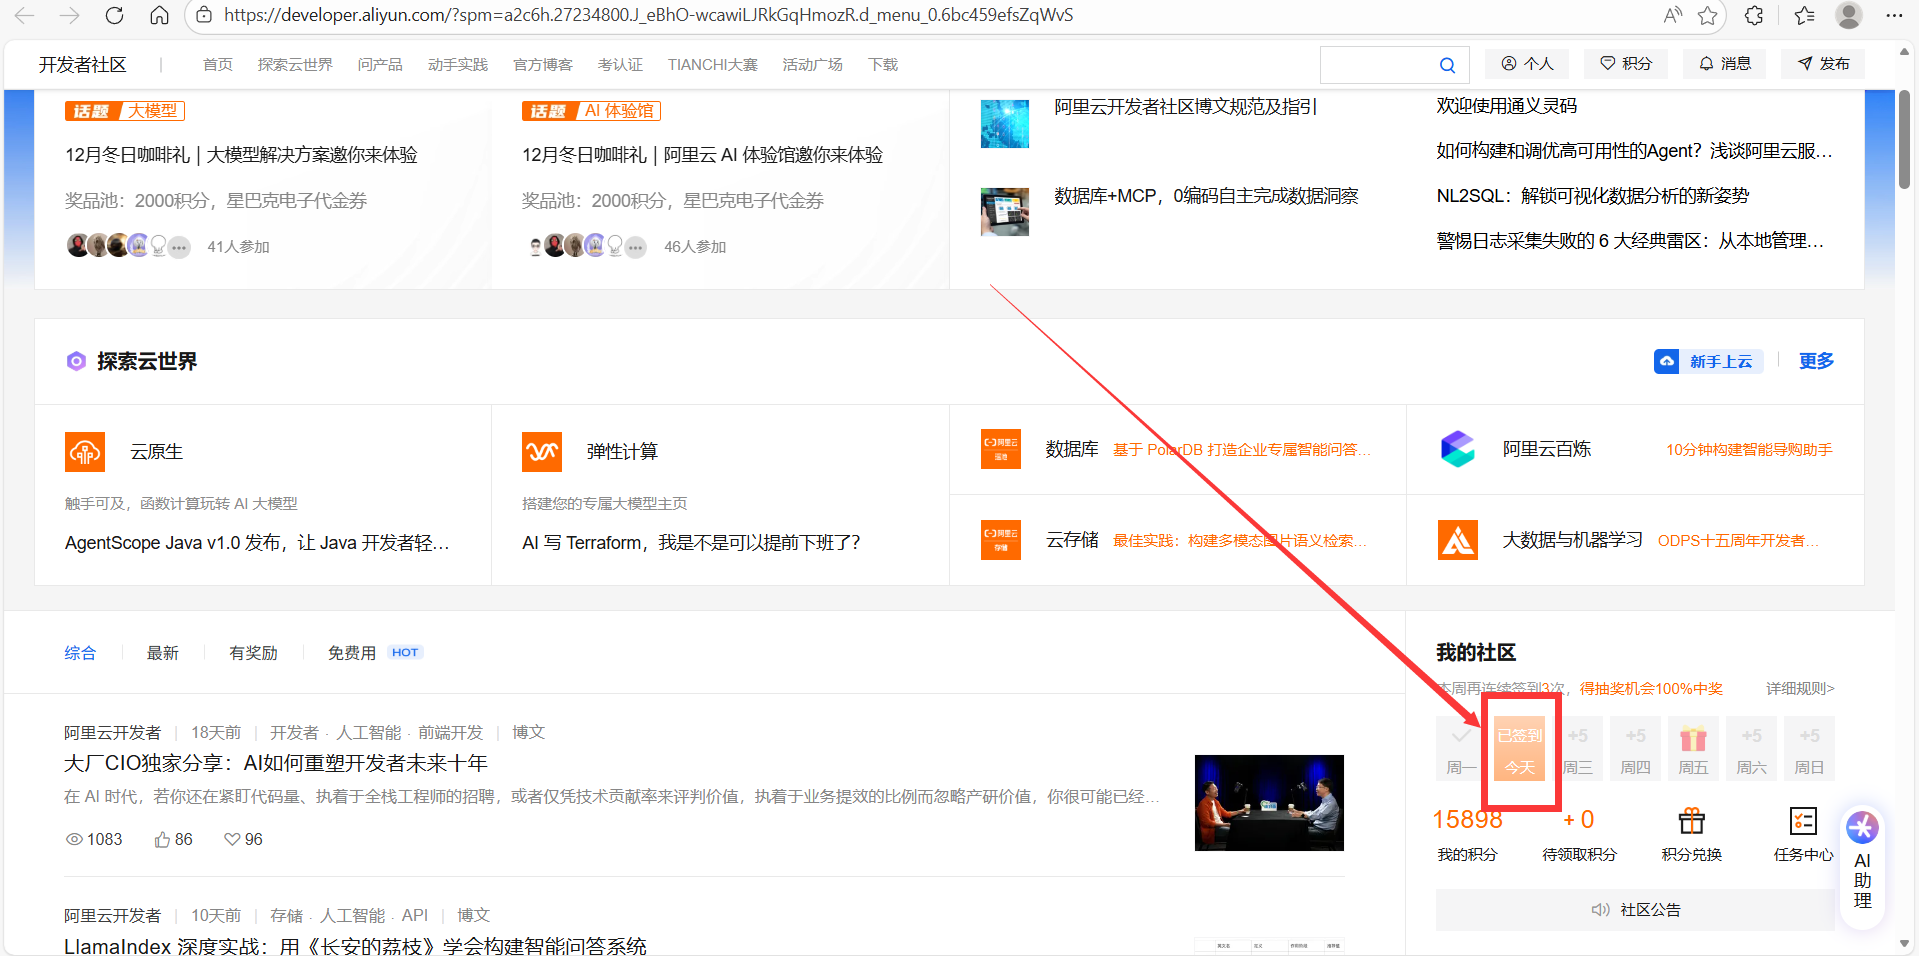
Task: Click the 大数据与机器学习 icon
Action: tap(1458, 539)
